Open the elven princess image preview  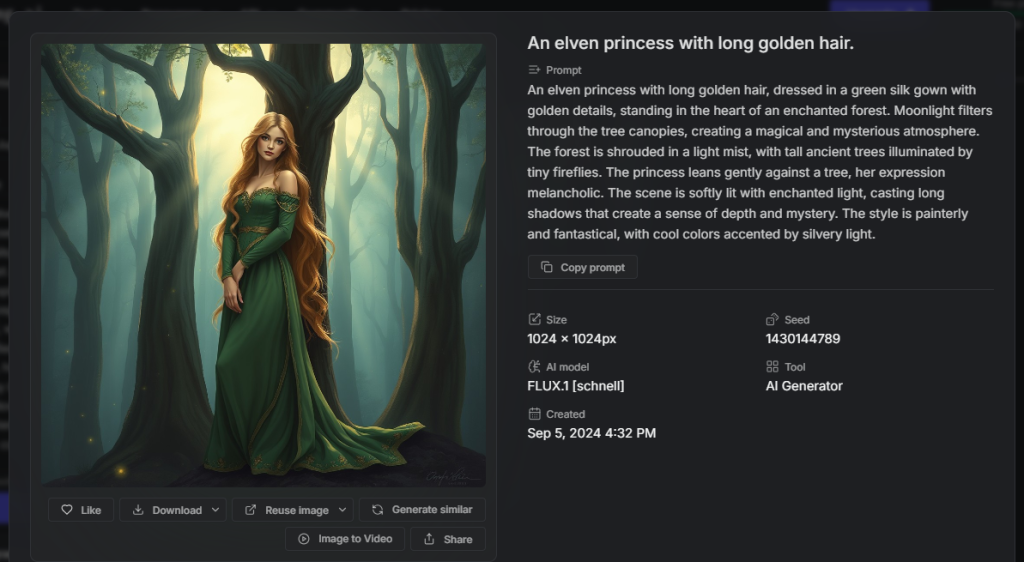pos(263,265)
